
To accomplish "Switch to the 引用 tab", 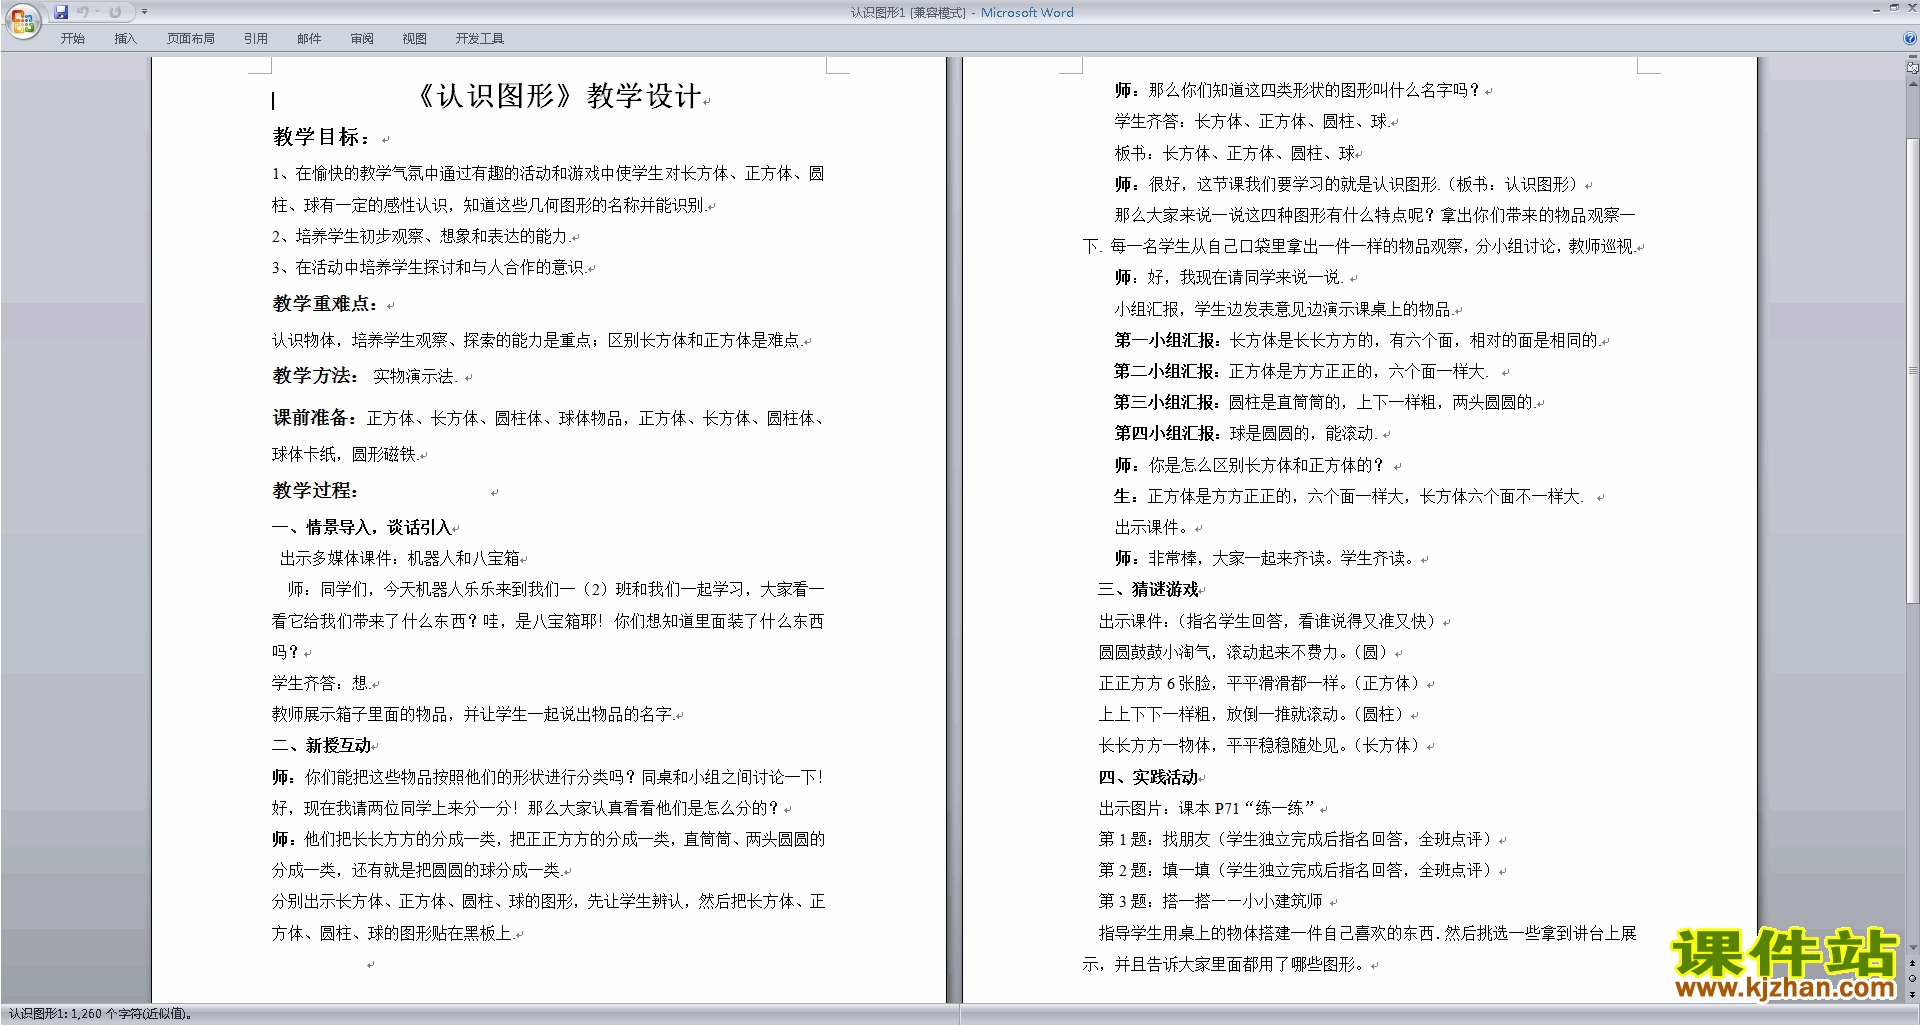I will (256, 38).
